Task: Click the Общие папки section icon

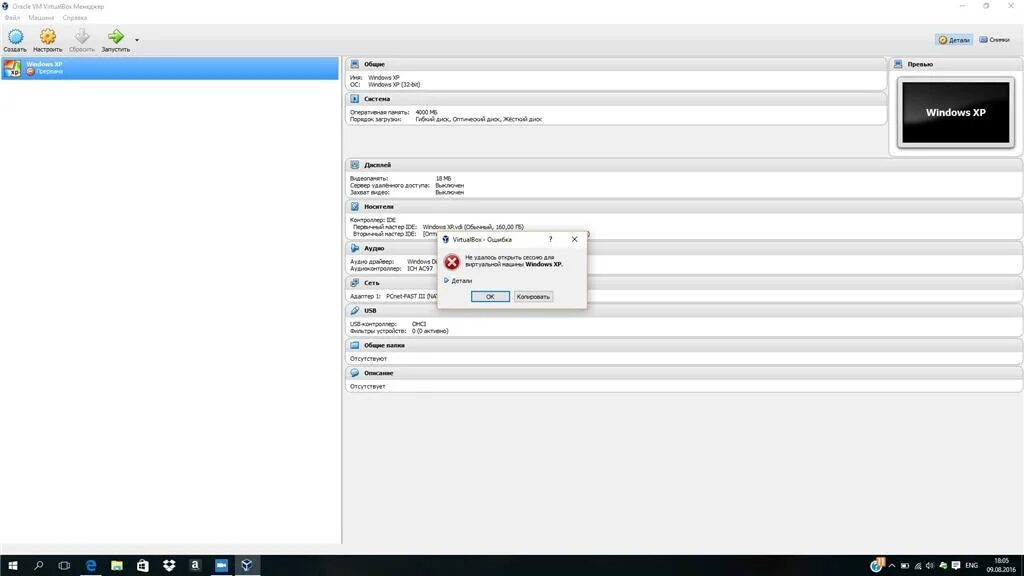Action: 355,345
